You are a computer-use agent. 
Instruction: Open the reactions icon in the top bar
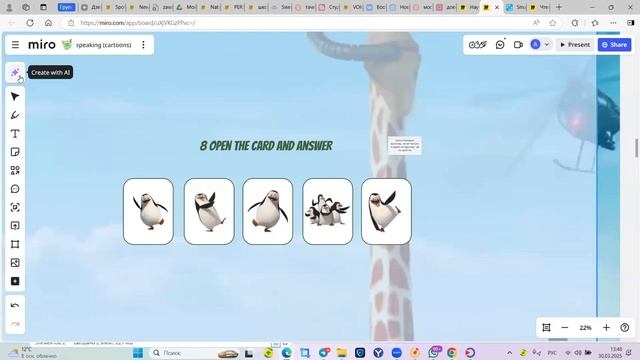500,44
